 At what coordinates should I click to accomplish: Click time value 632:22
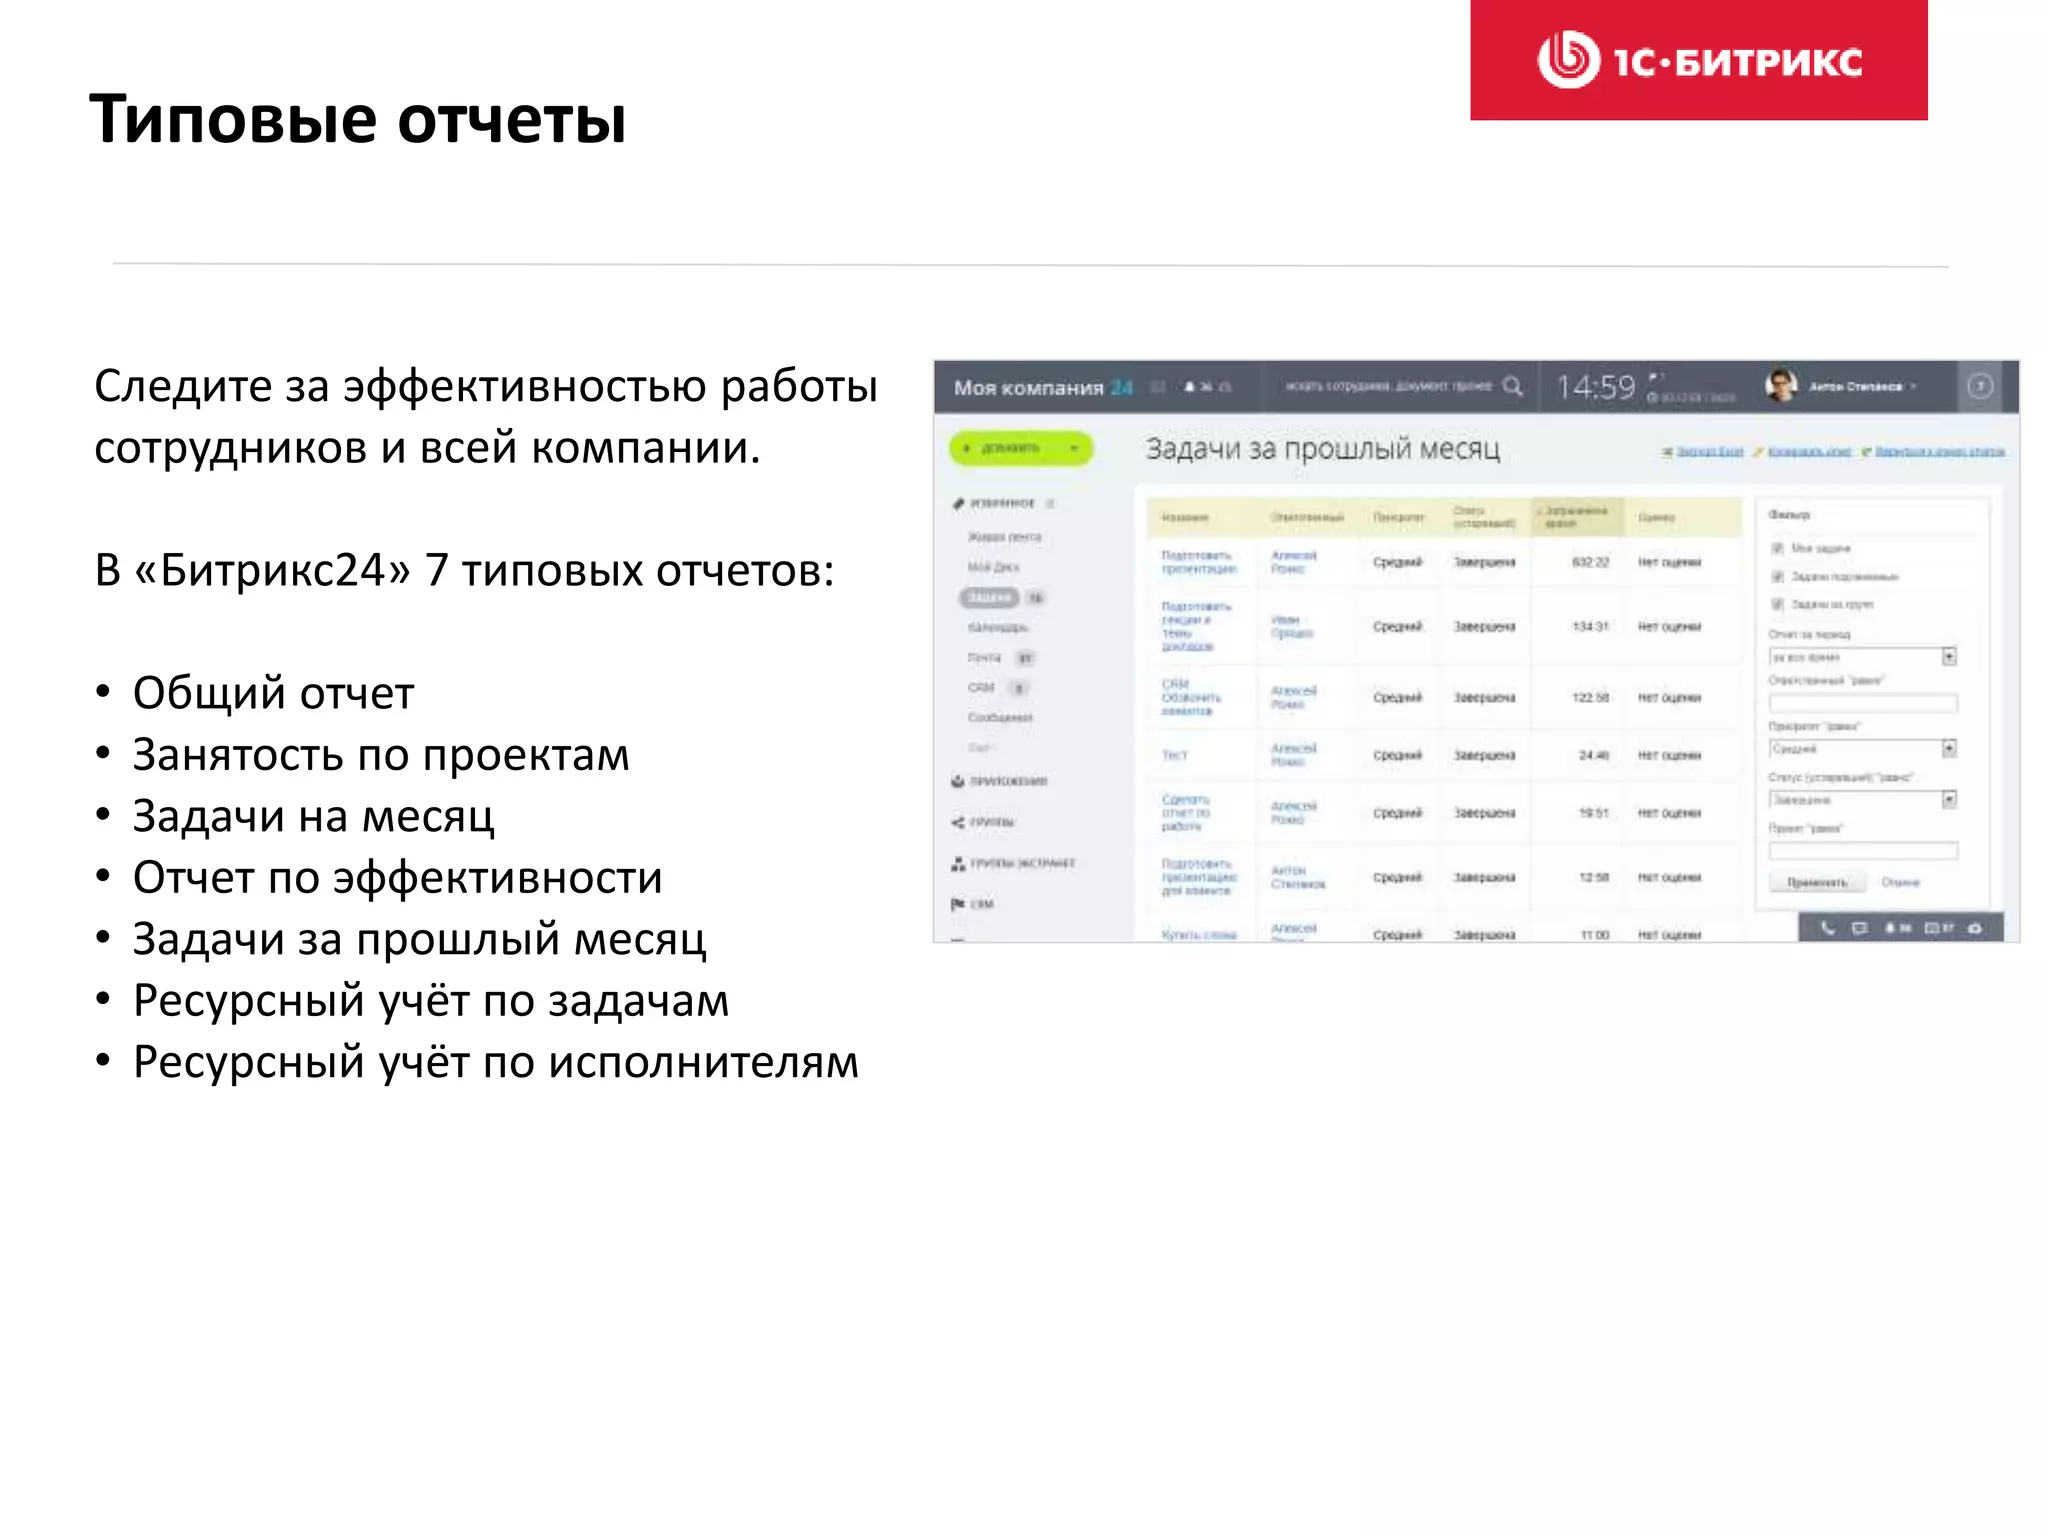1590,562
